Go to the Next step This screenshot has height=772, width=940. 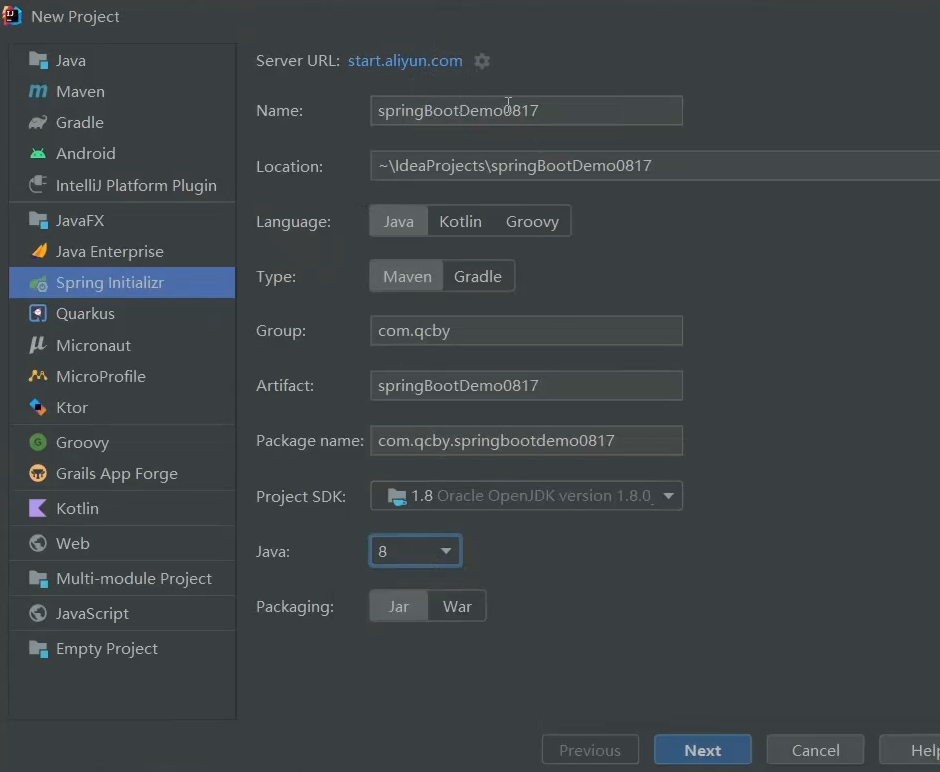click(x=703, y=750)
